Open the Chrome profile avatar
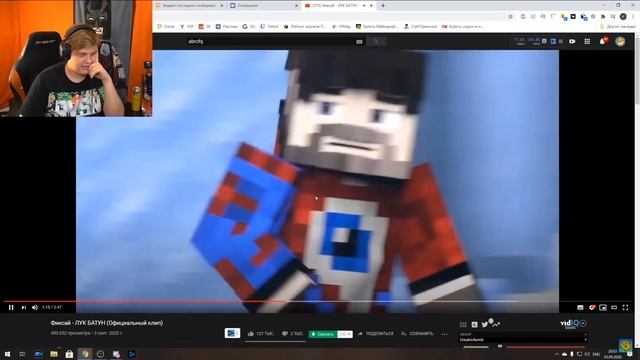The width and height of the screenshot is (640, 360). click(x=623, y=16)
